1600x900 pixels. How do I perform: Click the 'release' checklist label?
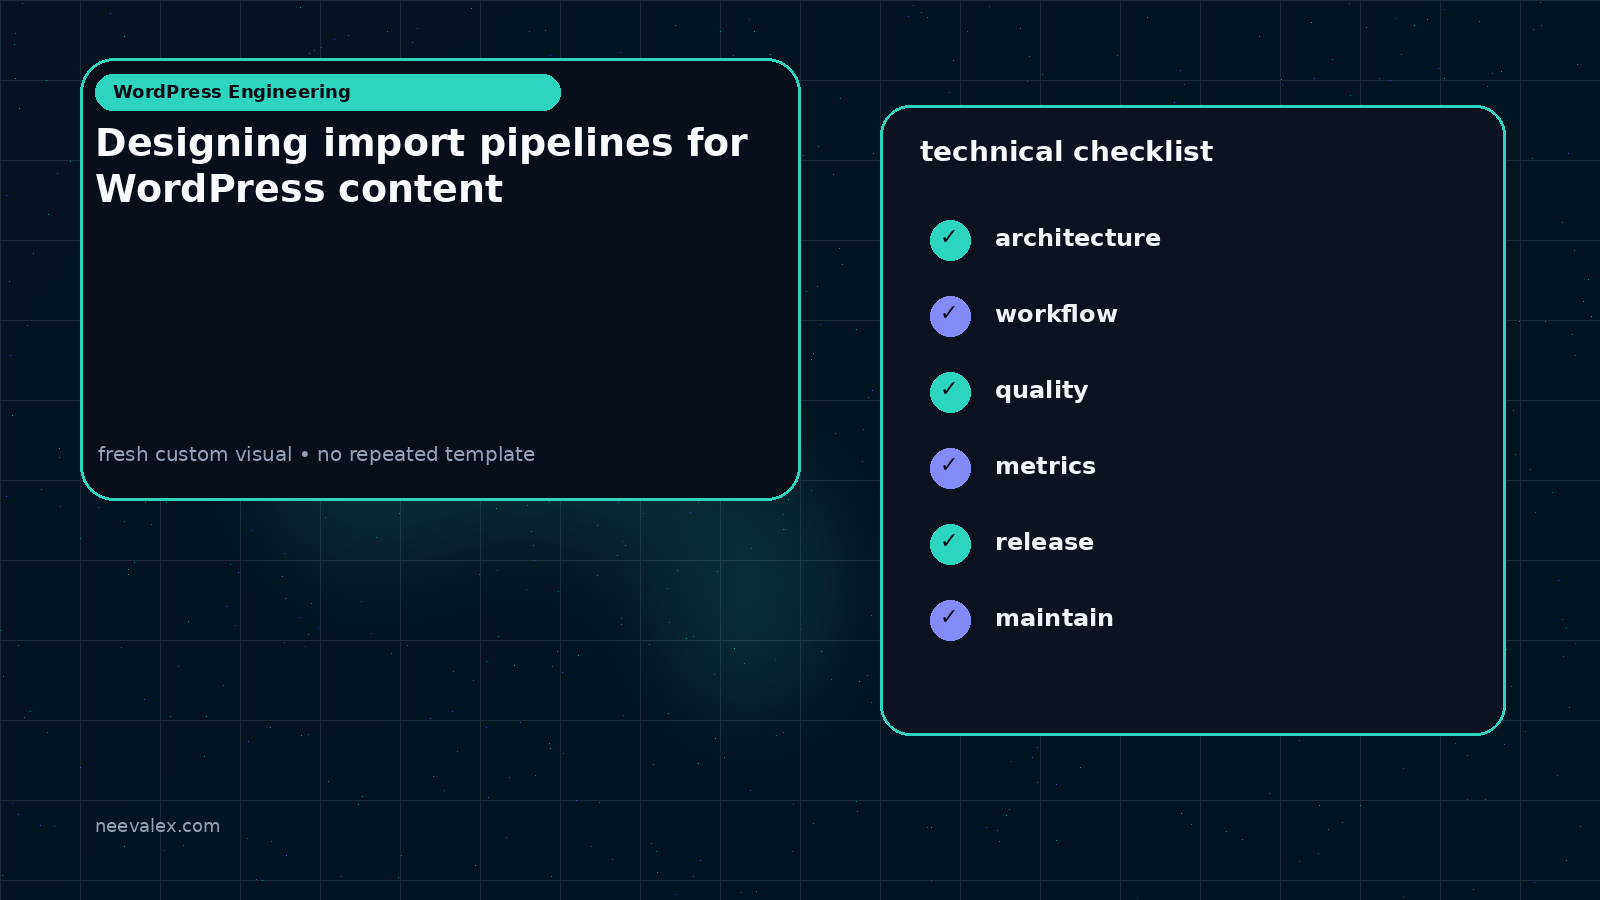coord(1044,542)
